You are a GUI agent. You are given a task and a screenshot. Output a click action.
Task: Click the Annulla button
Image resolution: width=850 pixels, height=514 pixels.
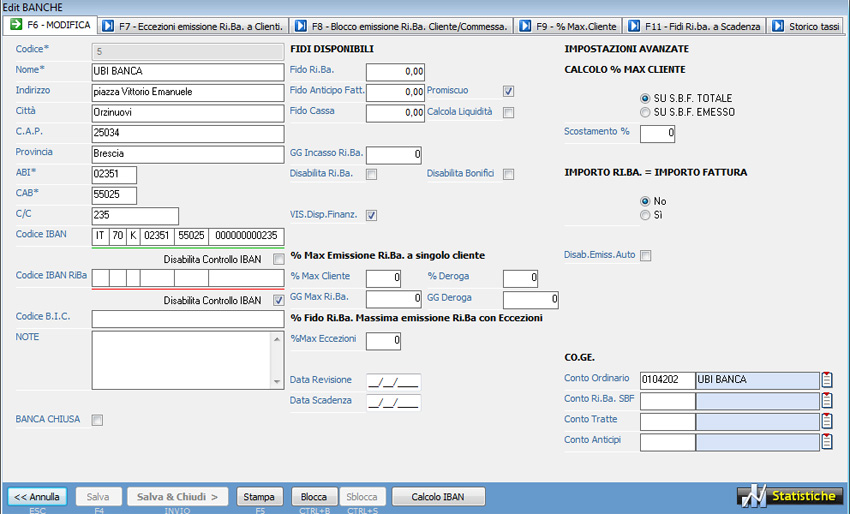pyautogui.click(x=37, y=496)
